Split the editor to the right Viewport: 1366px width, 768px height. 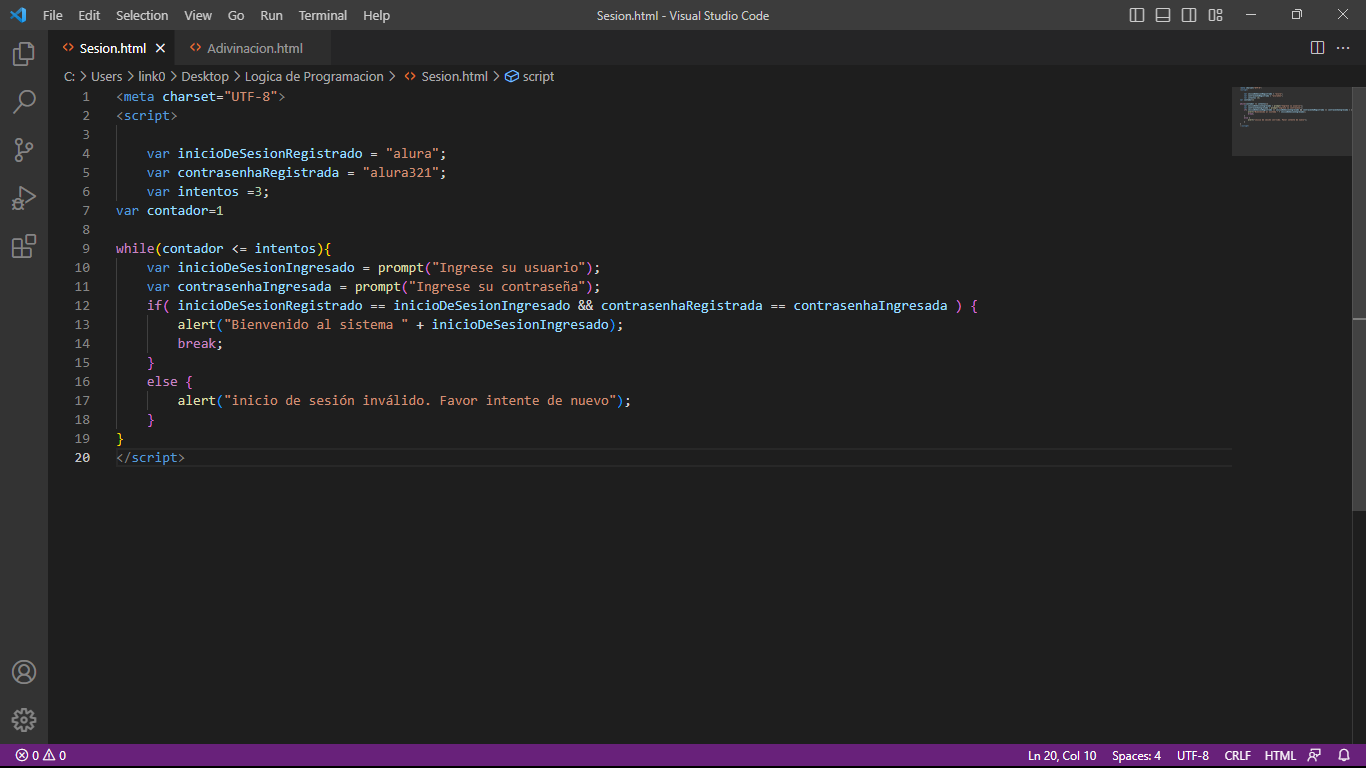1317,48
